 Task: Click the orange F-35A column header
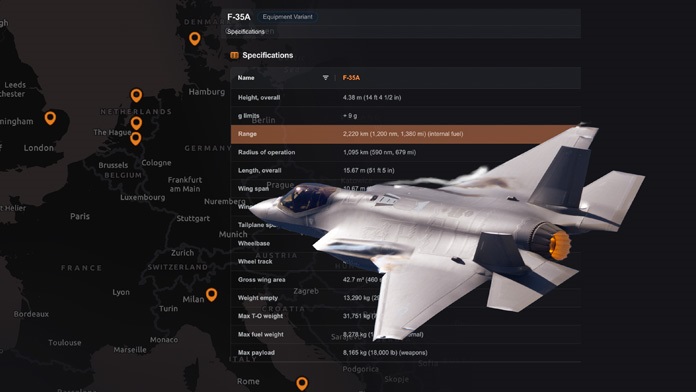(x=351, y=78)
